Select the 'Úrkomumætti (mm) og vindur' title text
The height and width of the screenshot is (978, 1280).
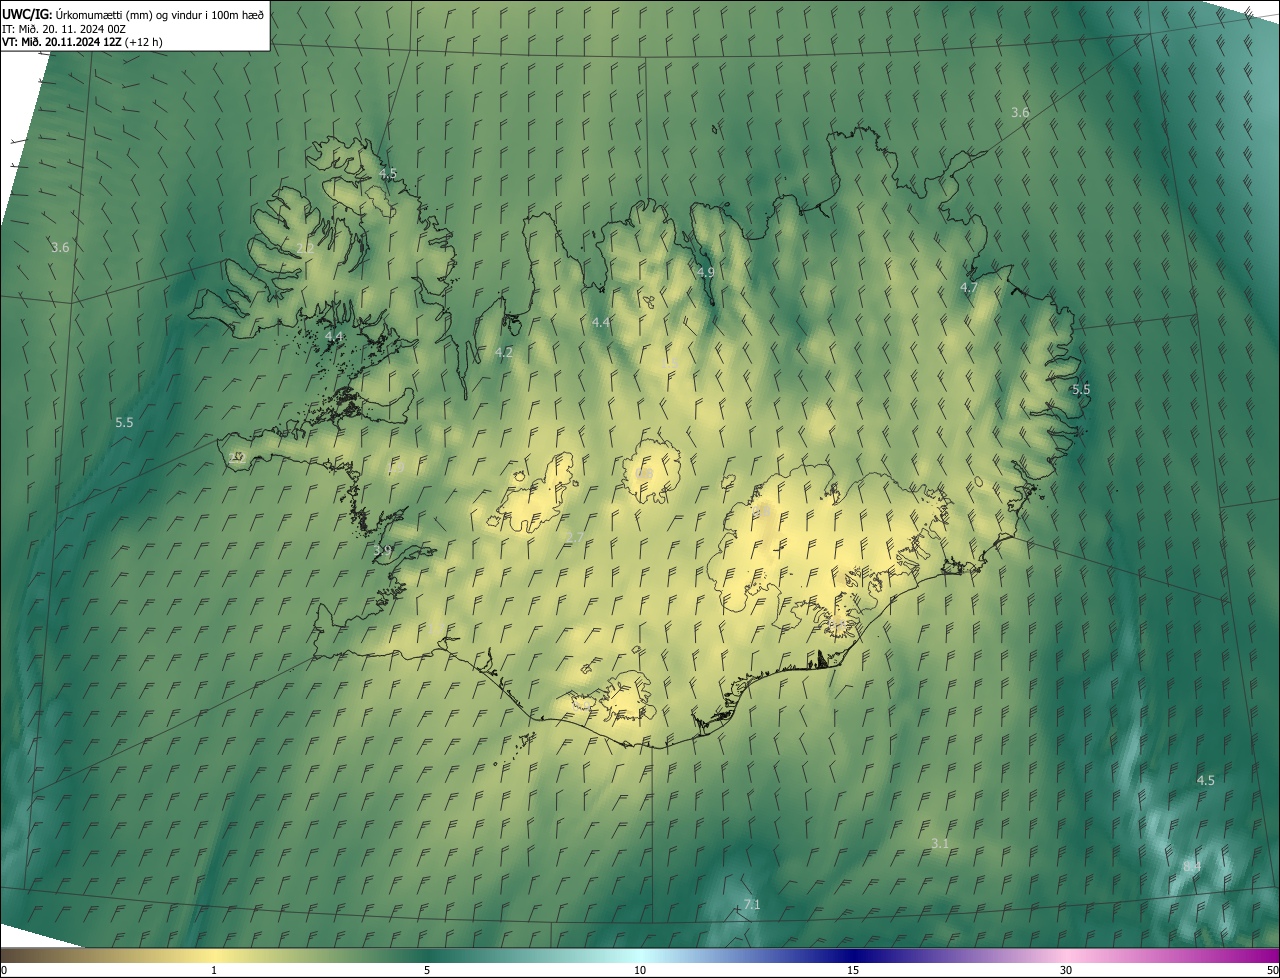point(131,14)
